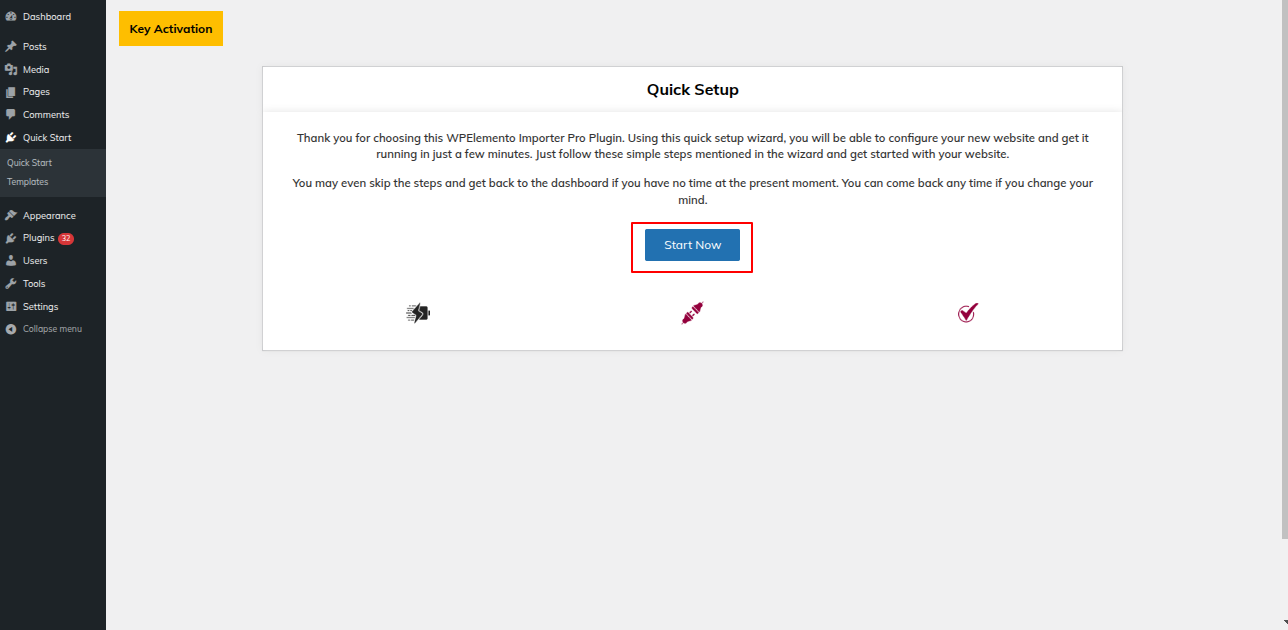Click the Settings sliders icon

tap(11, 307)
